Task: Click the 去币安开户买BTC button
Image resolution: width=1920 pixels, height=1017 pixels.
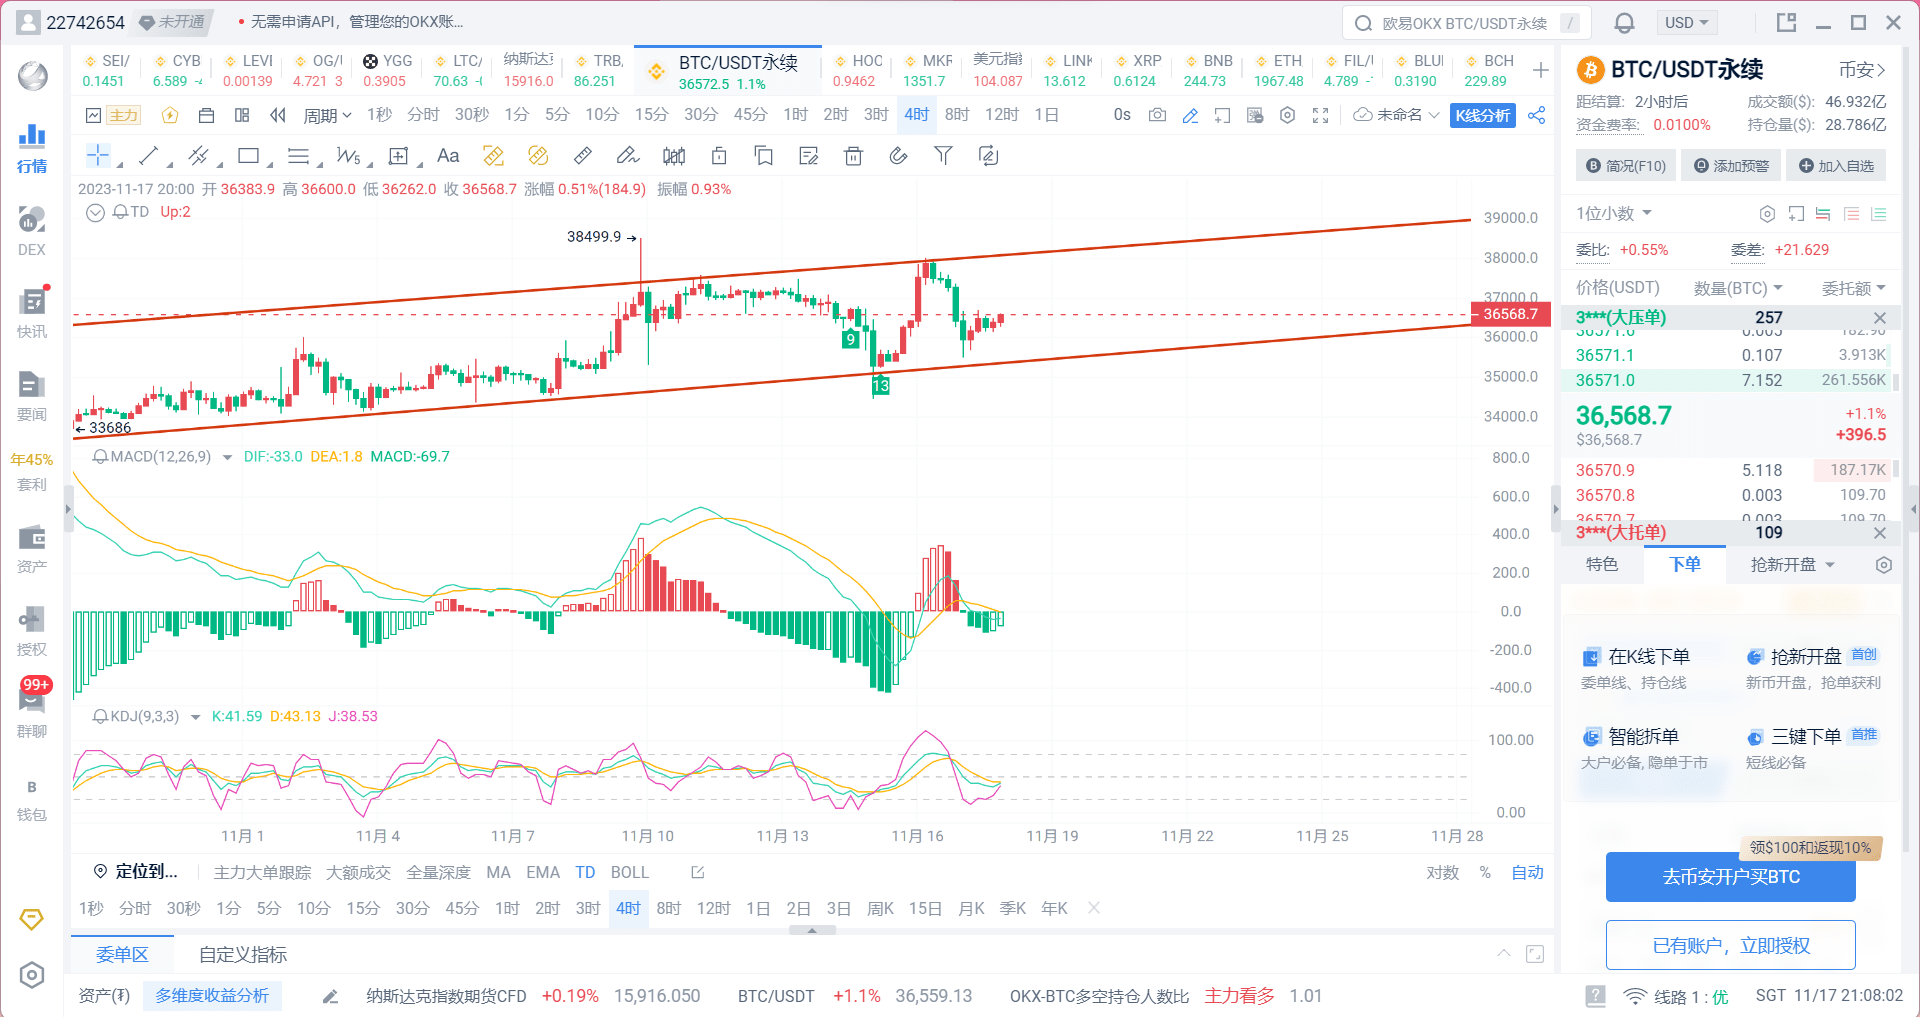Action: 1729,877
